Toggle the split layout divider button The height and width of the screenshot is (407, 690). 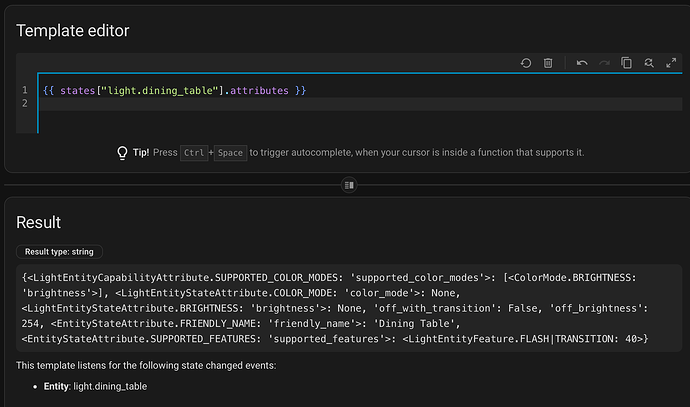(349, 185)
